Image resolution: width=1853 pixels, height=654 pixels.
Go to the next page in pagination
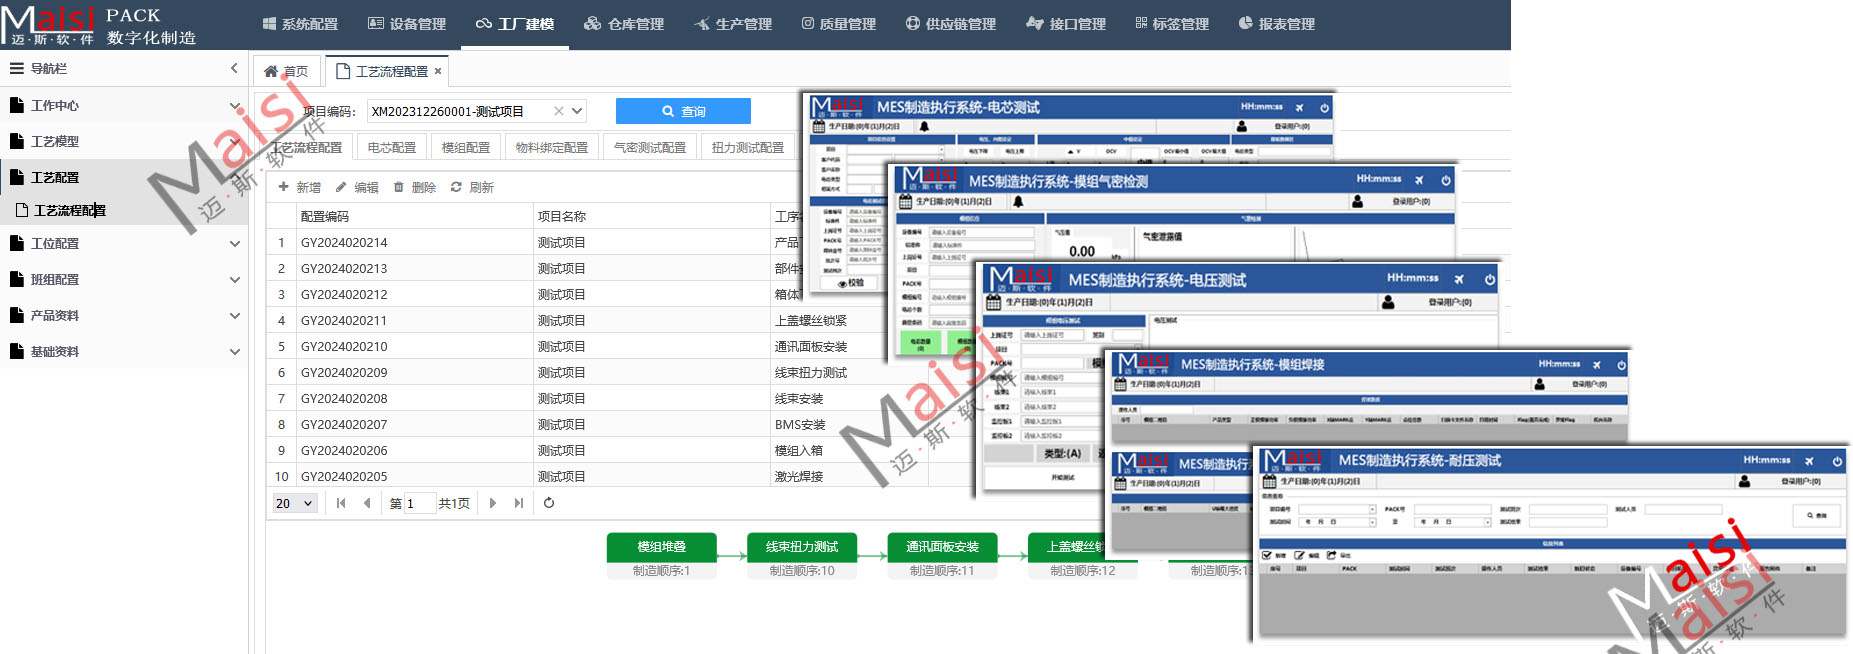click(493, 503)
